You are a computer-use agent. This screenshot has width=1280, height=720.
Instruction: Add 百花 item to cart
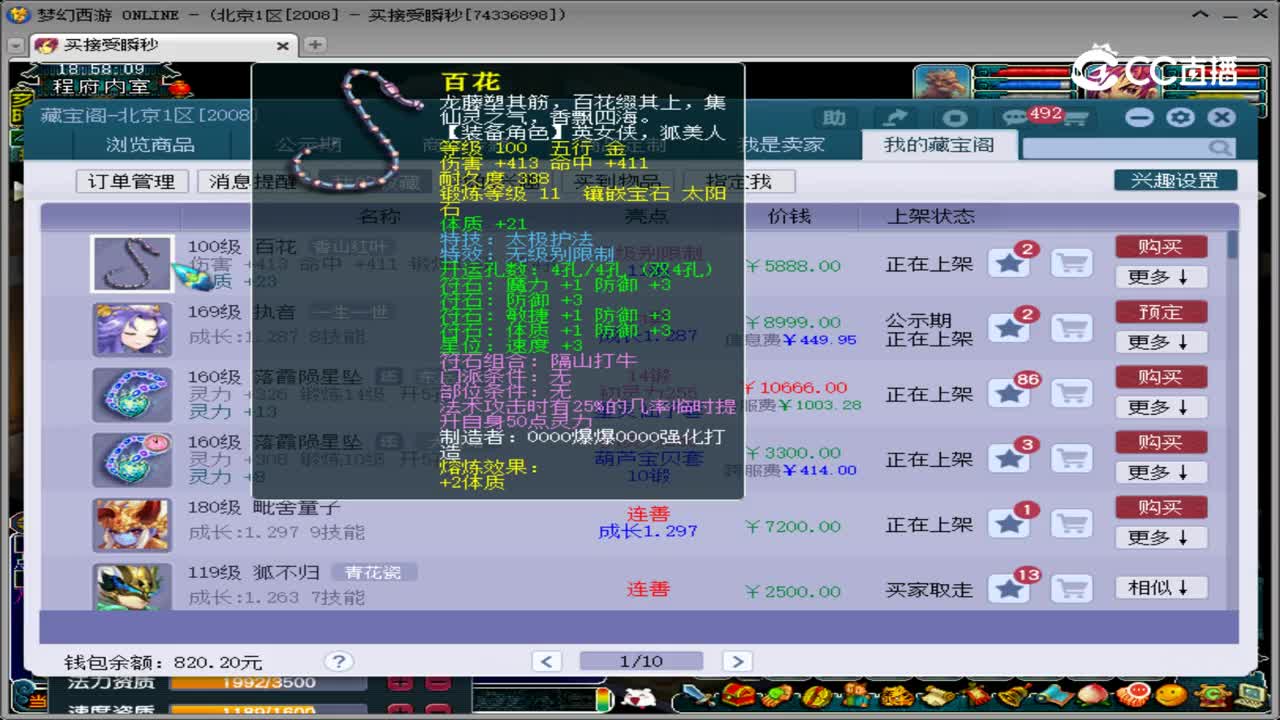(1071, 264)
